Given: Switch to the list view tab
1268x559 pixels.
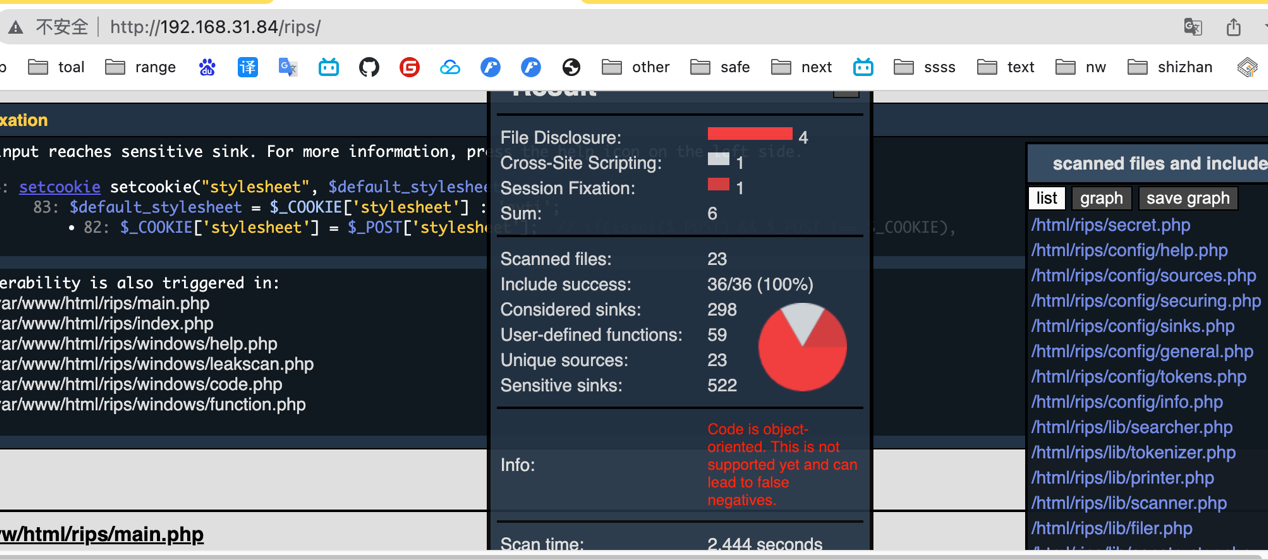Looking at the screenshot, I should 1046,198.
